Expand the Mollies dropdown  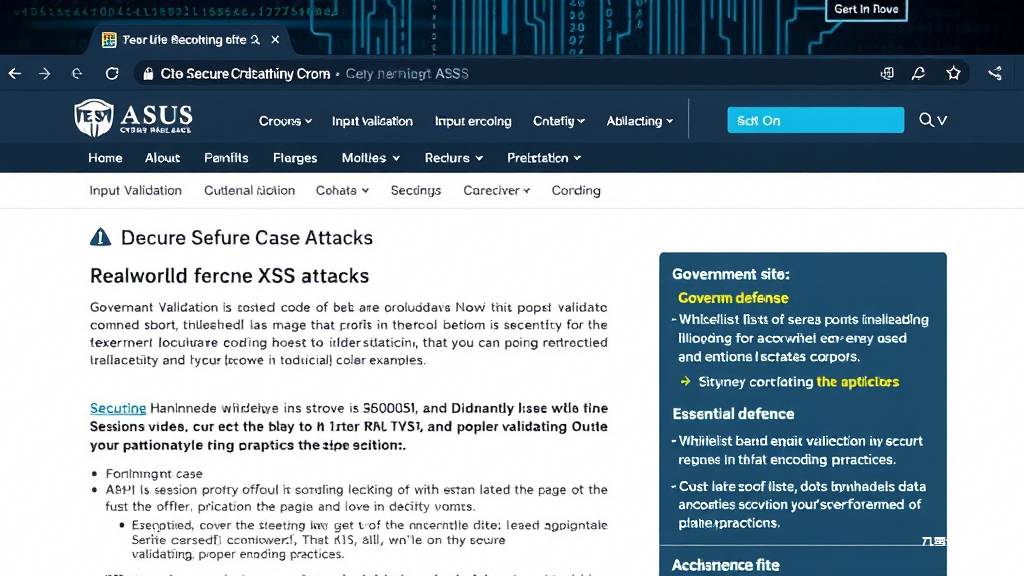[370, 158]
